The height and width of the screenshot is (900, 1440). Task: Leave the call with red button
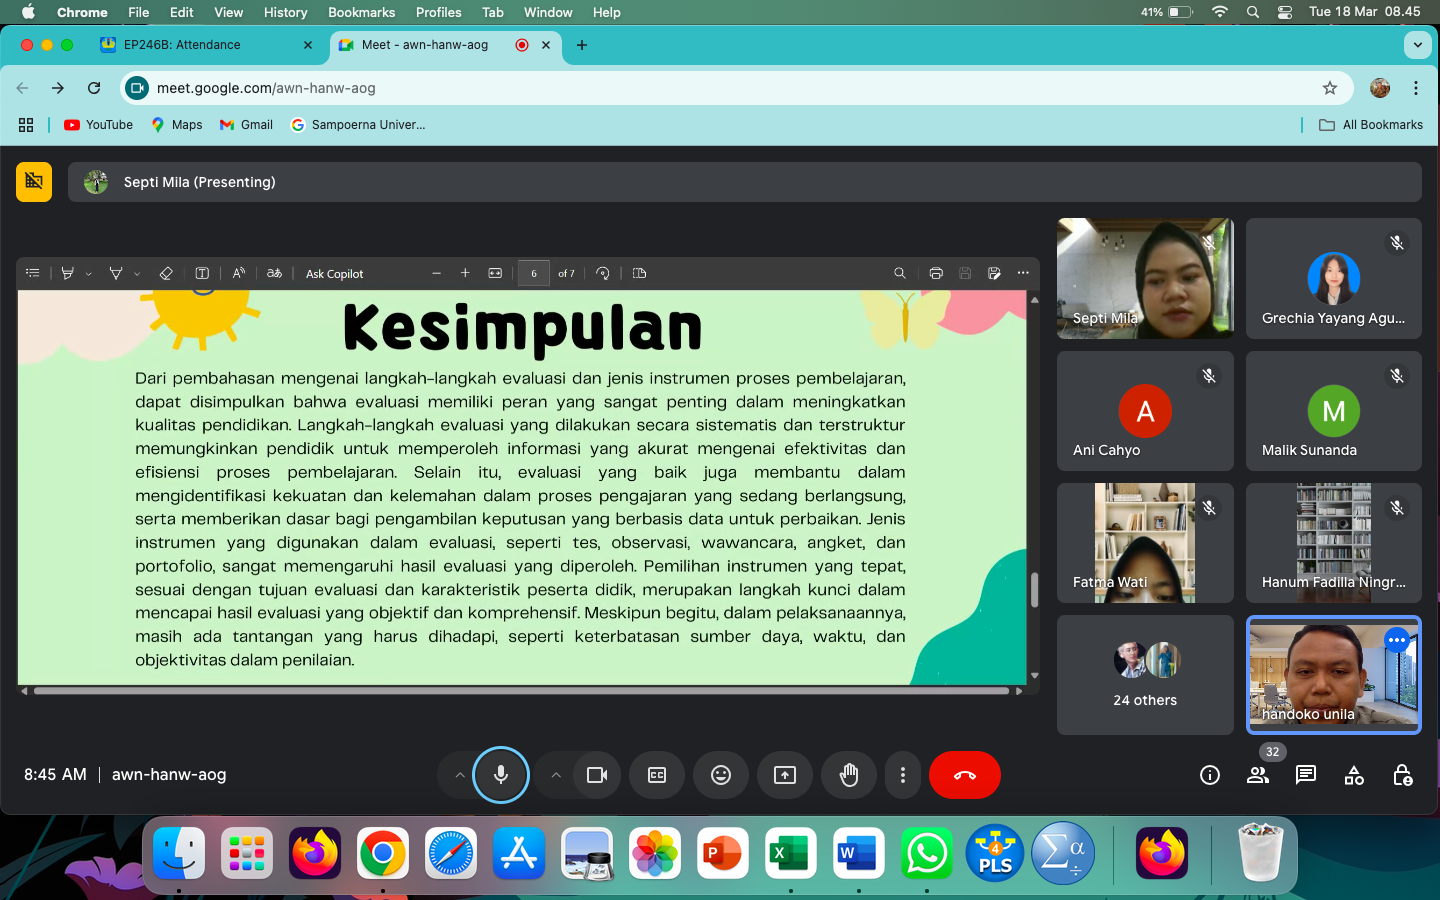[x=965, y=775]
